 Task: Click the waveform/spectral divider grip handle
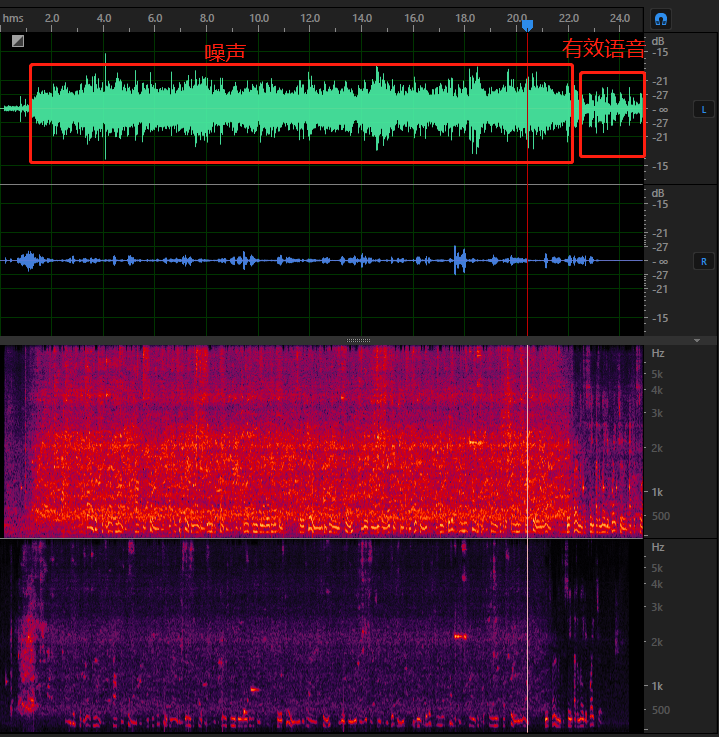pos(359,340)
